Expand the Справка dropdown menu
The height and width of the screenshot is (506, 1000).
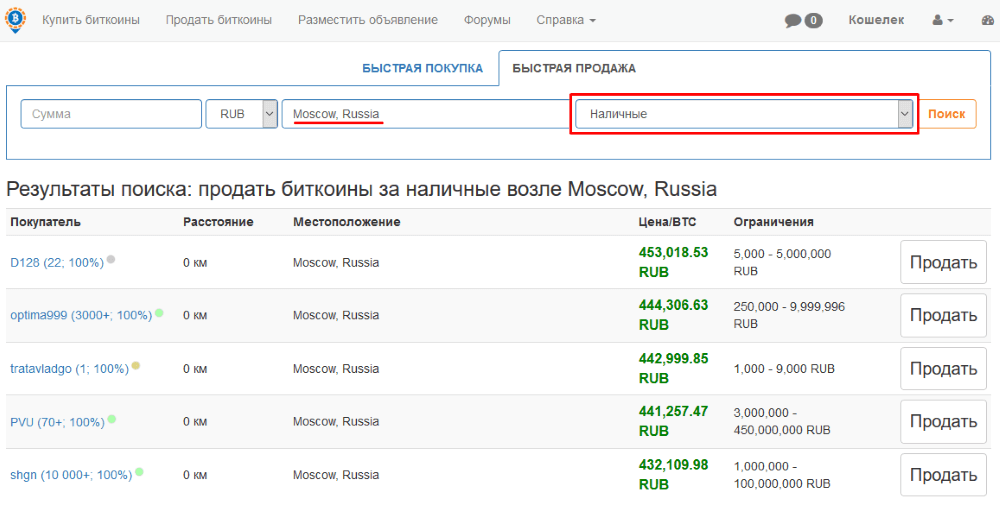click(566, 20)
